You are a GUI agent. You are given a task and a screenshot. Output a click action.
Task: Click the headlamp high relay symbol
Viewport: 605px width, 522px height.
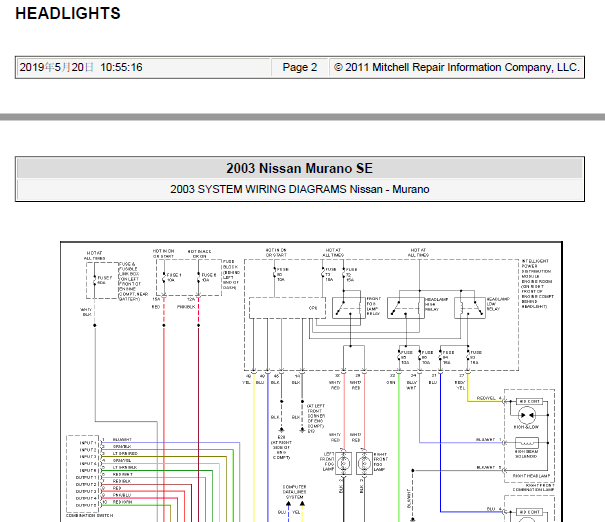pos(406,307)
